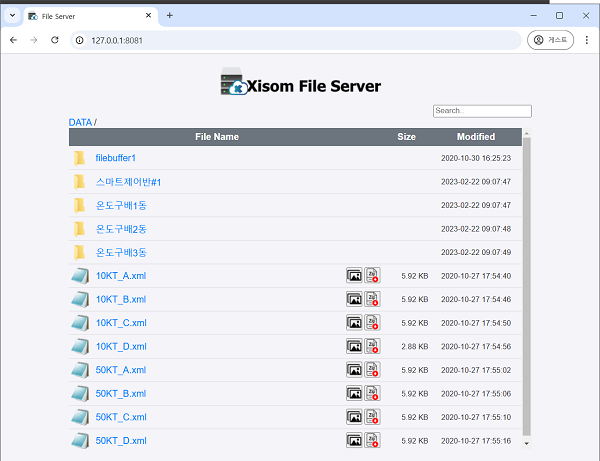Go back to the previous page
Screen dimensions: 600x461
(x=13, y=40)
